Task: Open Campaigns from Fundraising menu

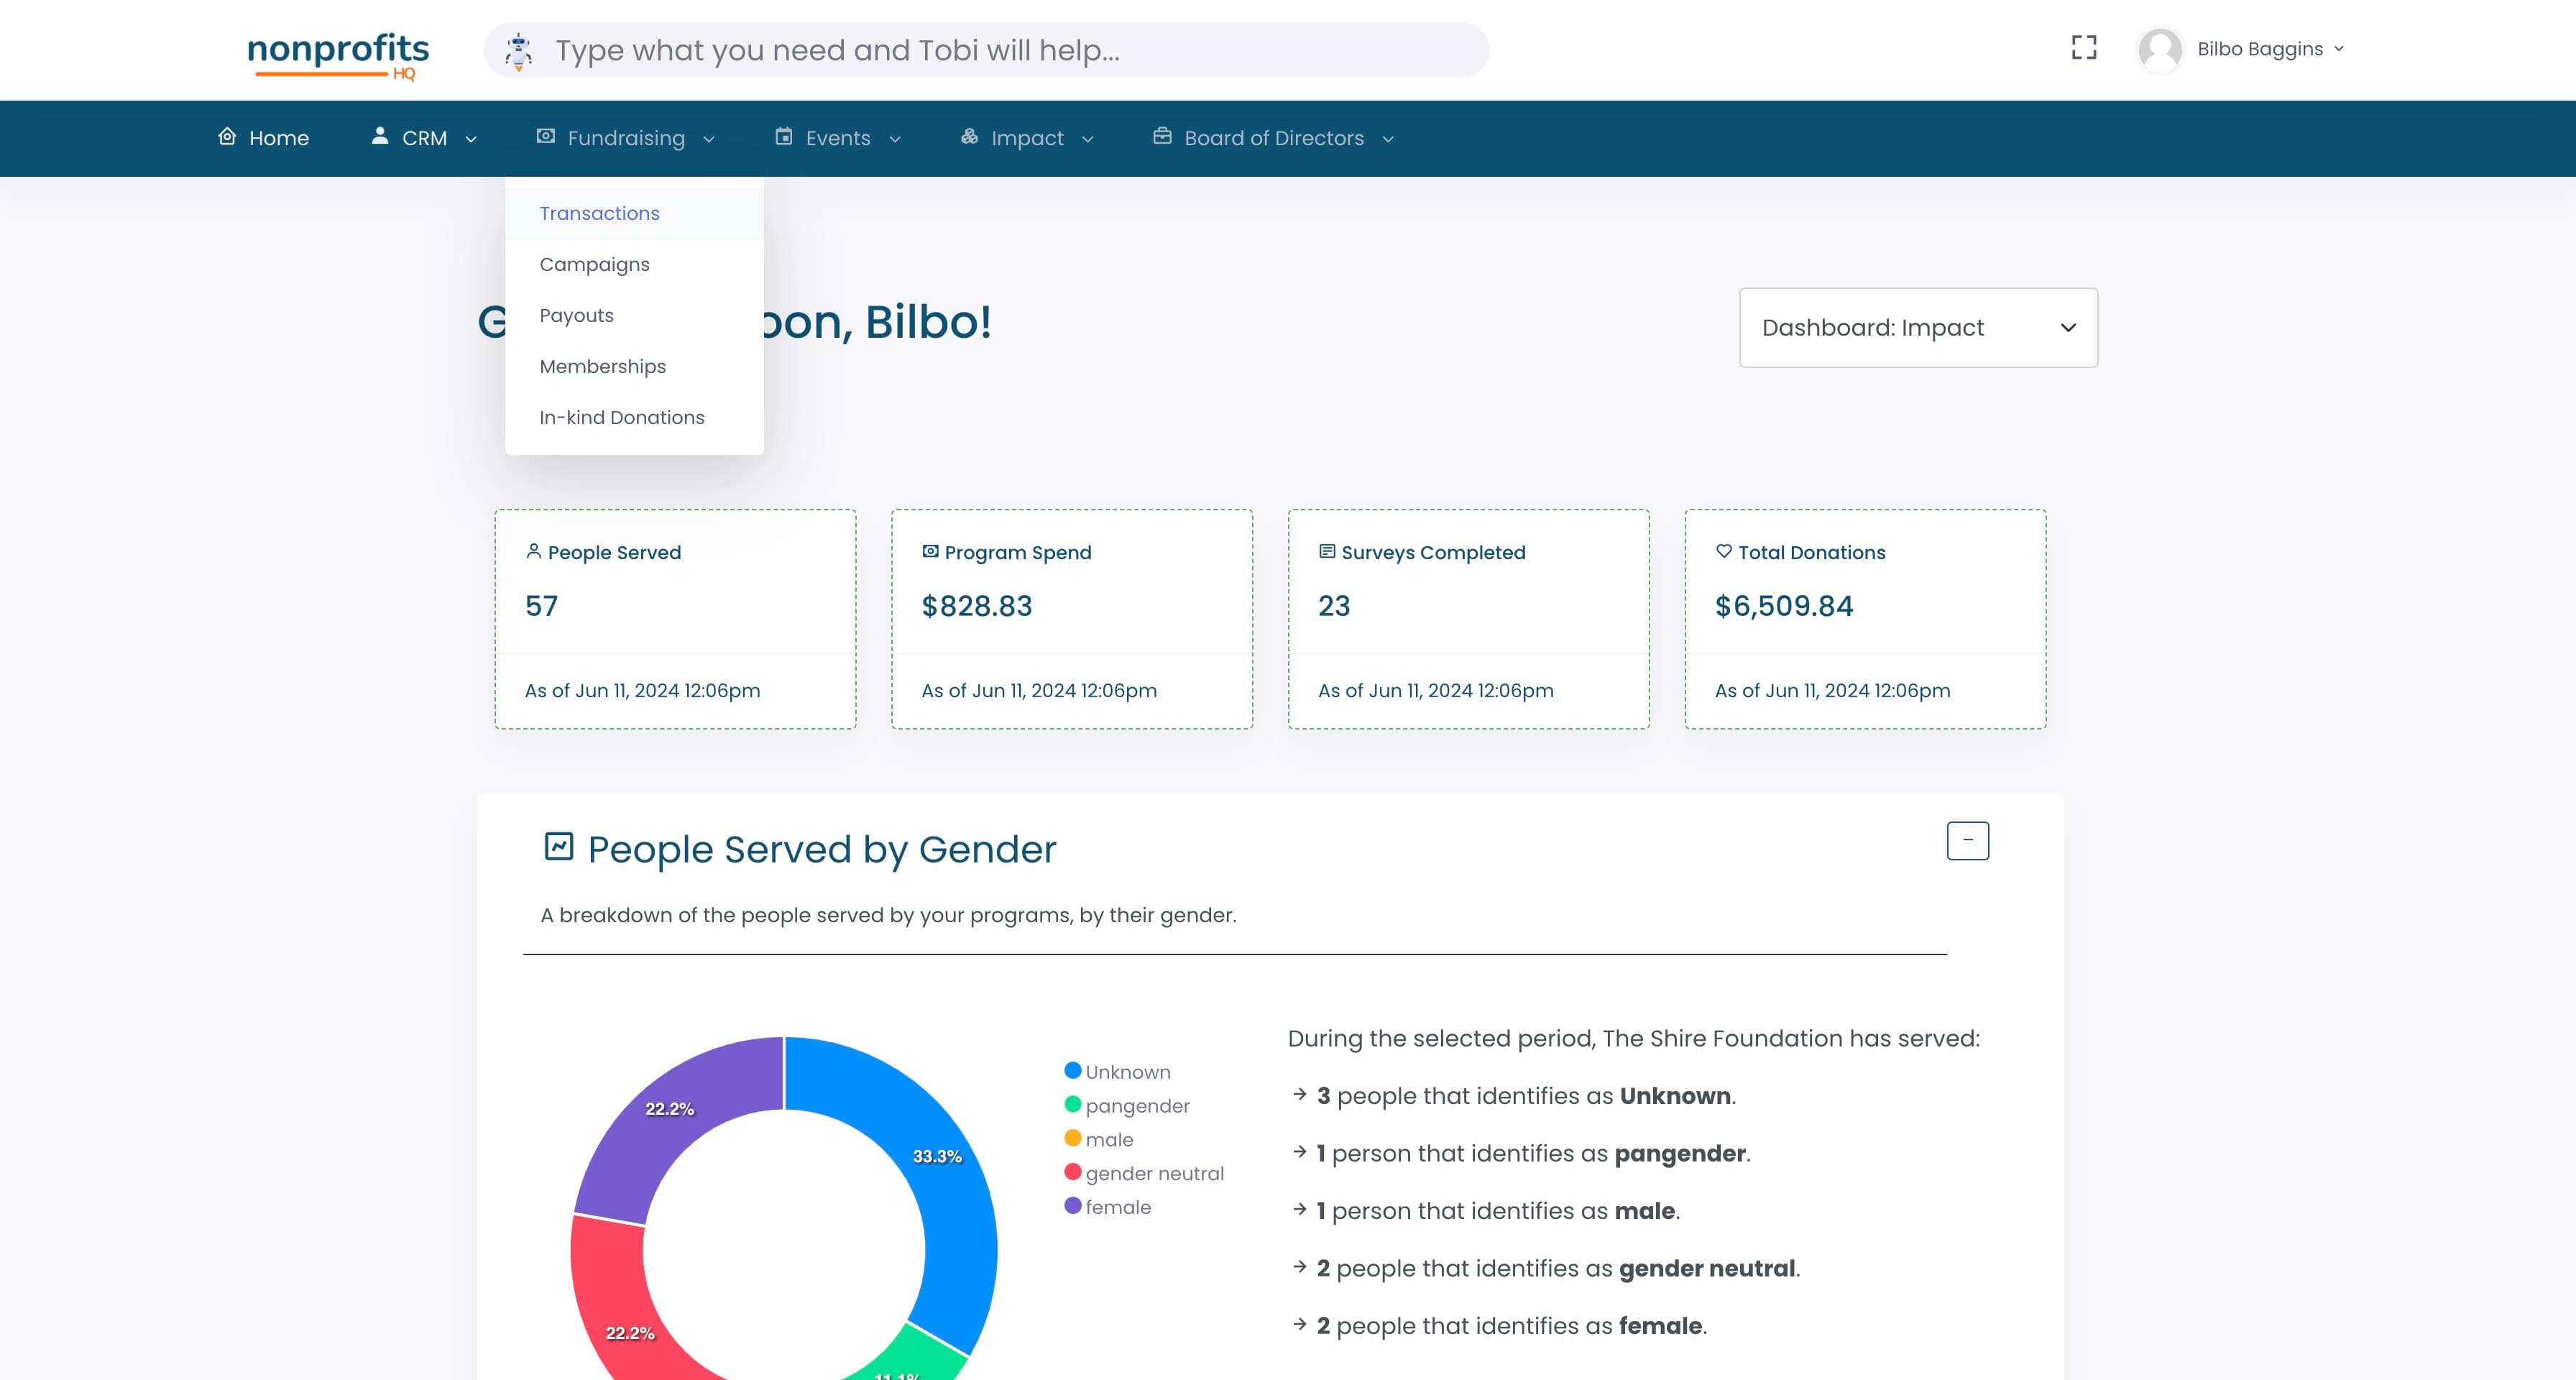Action: 634,264
